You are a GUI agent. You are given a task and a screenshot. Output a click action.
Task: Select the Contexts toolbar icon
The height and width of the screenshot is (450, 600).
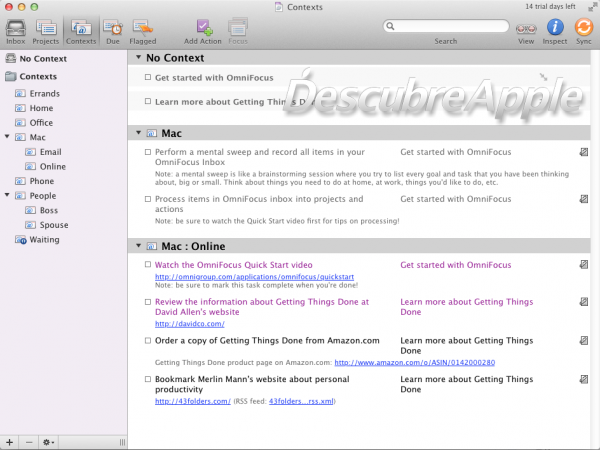point(81,31)
